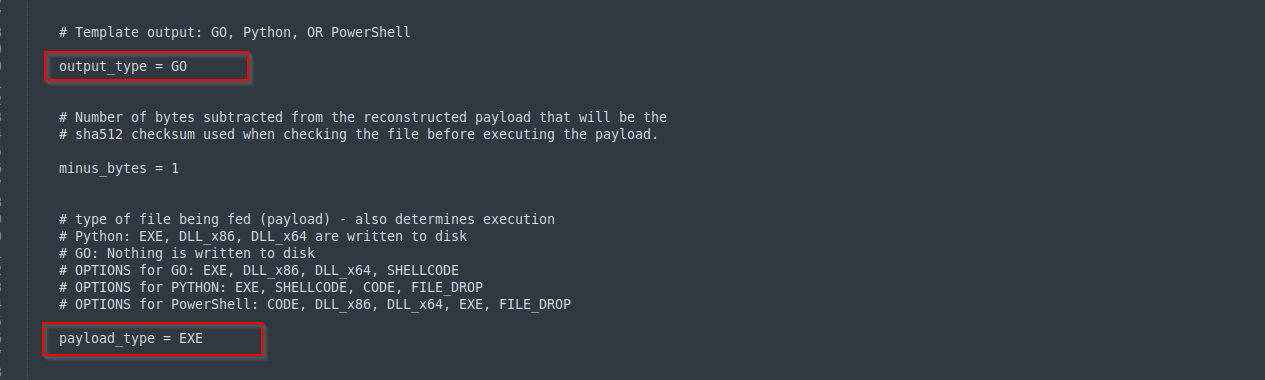Click the word sha512 in the comment
Viewport: 1265px width, 380px height.
pyautogui.click(x=99, y=134)
